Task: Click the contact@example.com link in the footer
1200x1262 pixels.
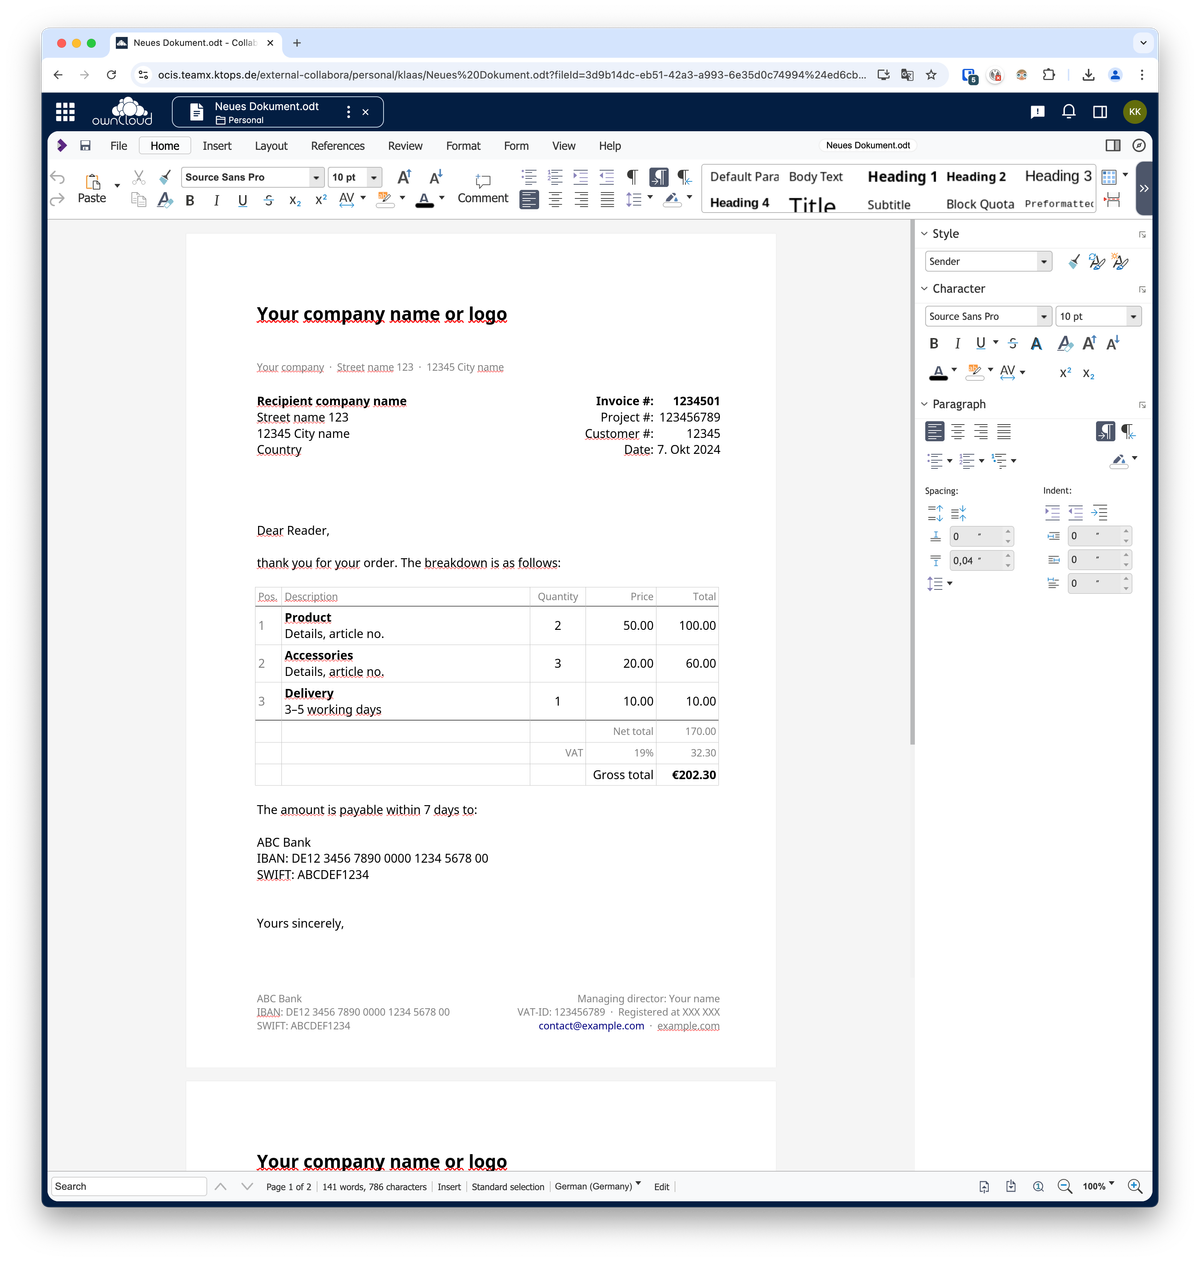Action: click(x=591, y=1026)
